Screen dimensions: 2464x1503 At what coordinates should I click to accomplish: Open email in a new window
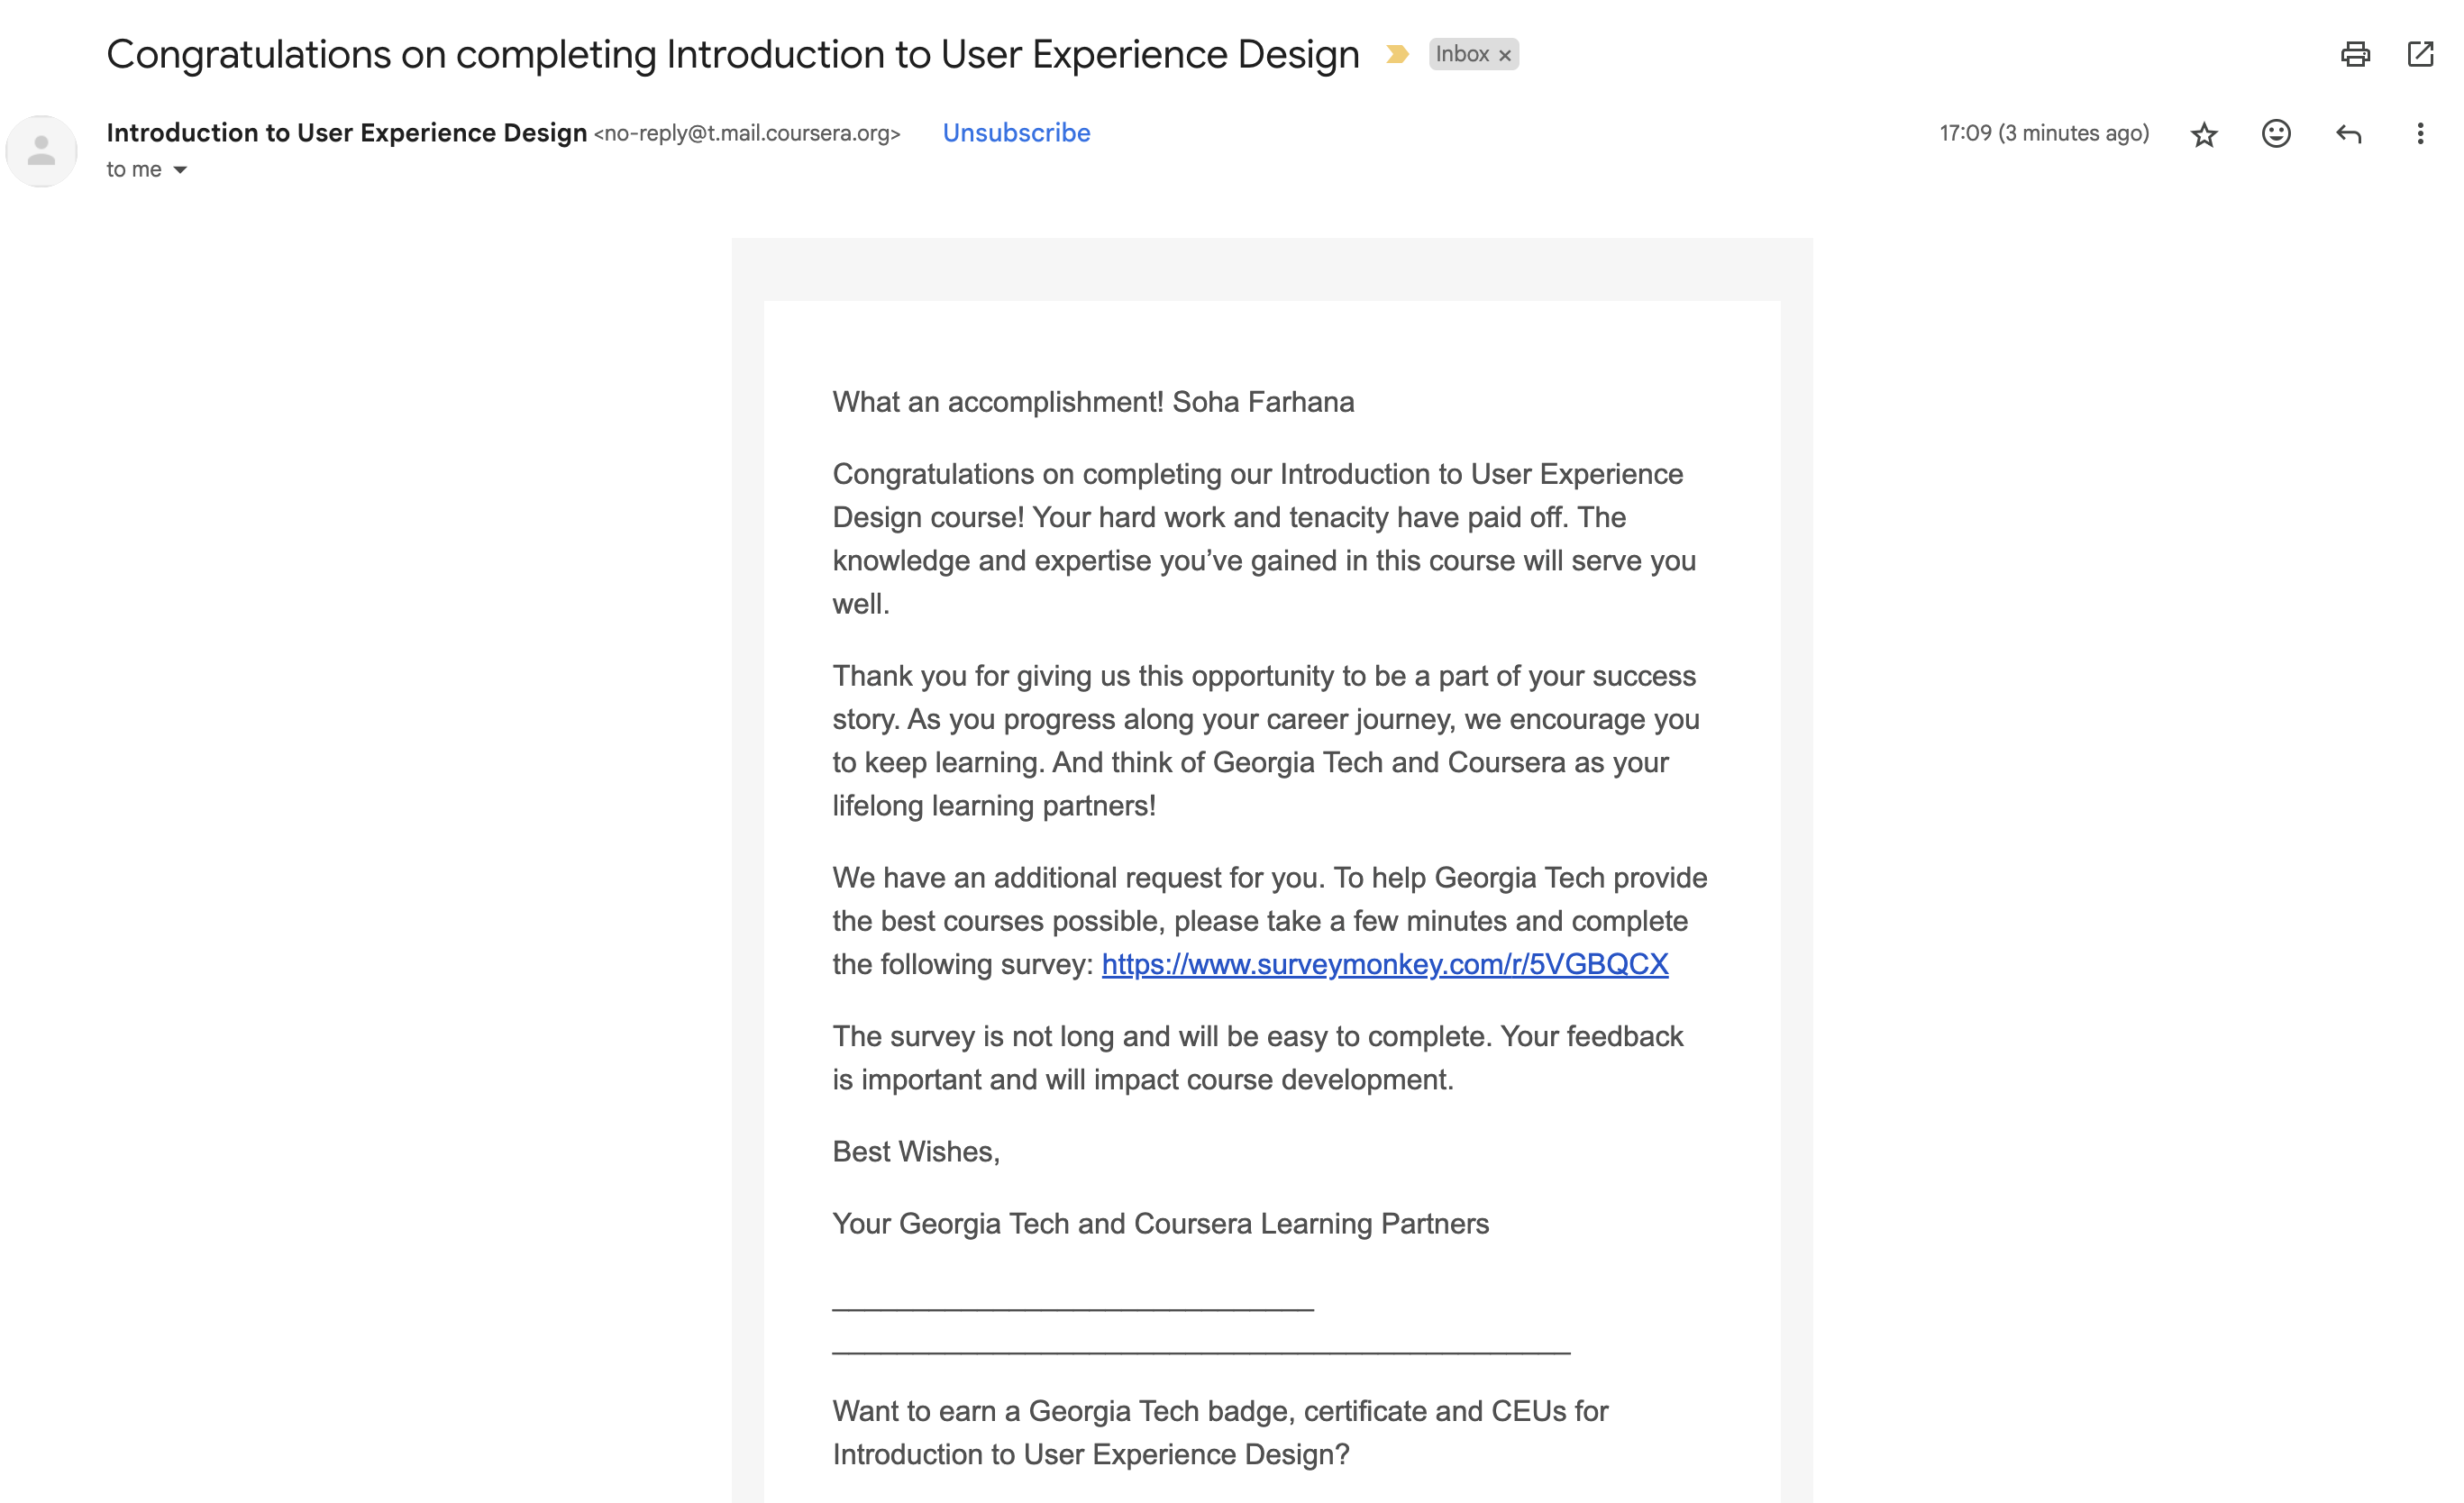[x=2420, y=54]
